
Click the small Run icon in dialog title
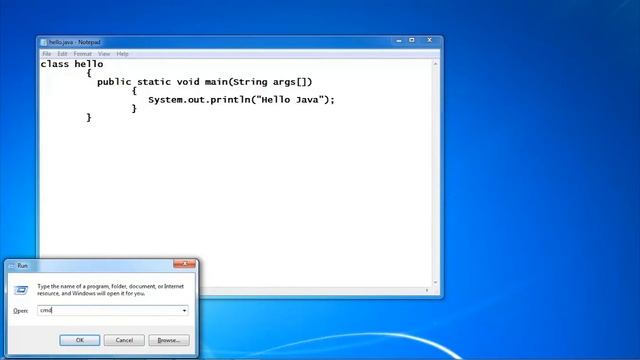tap(12, 266)
